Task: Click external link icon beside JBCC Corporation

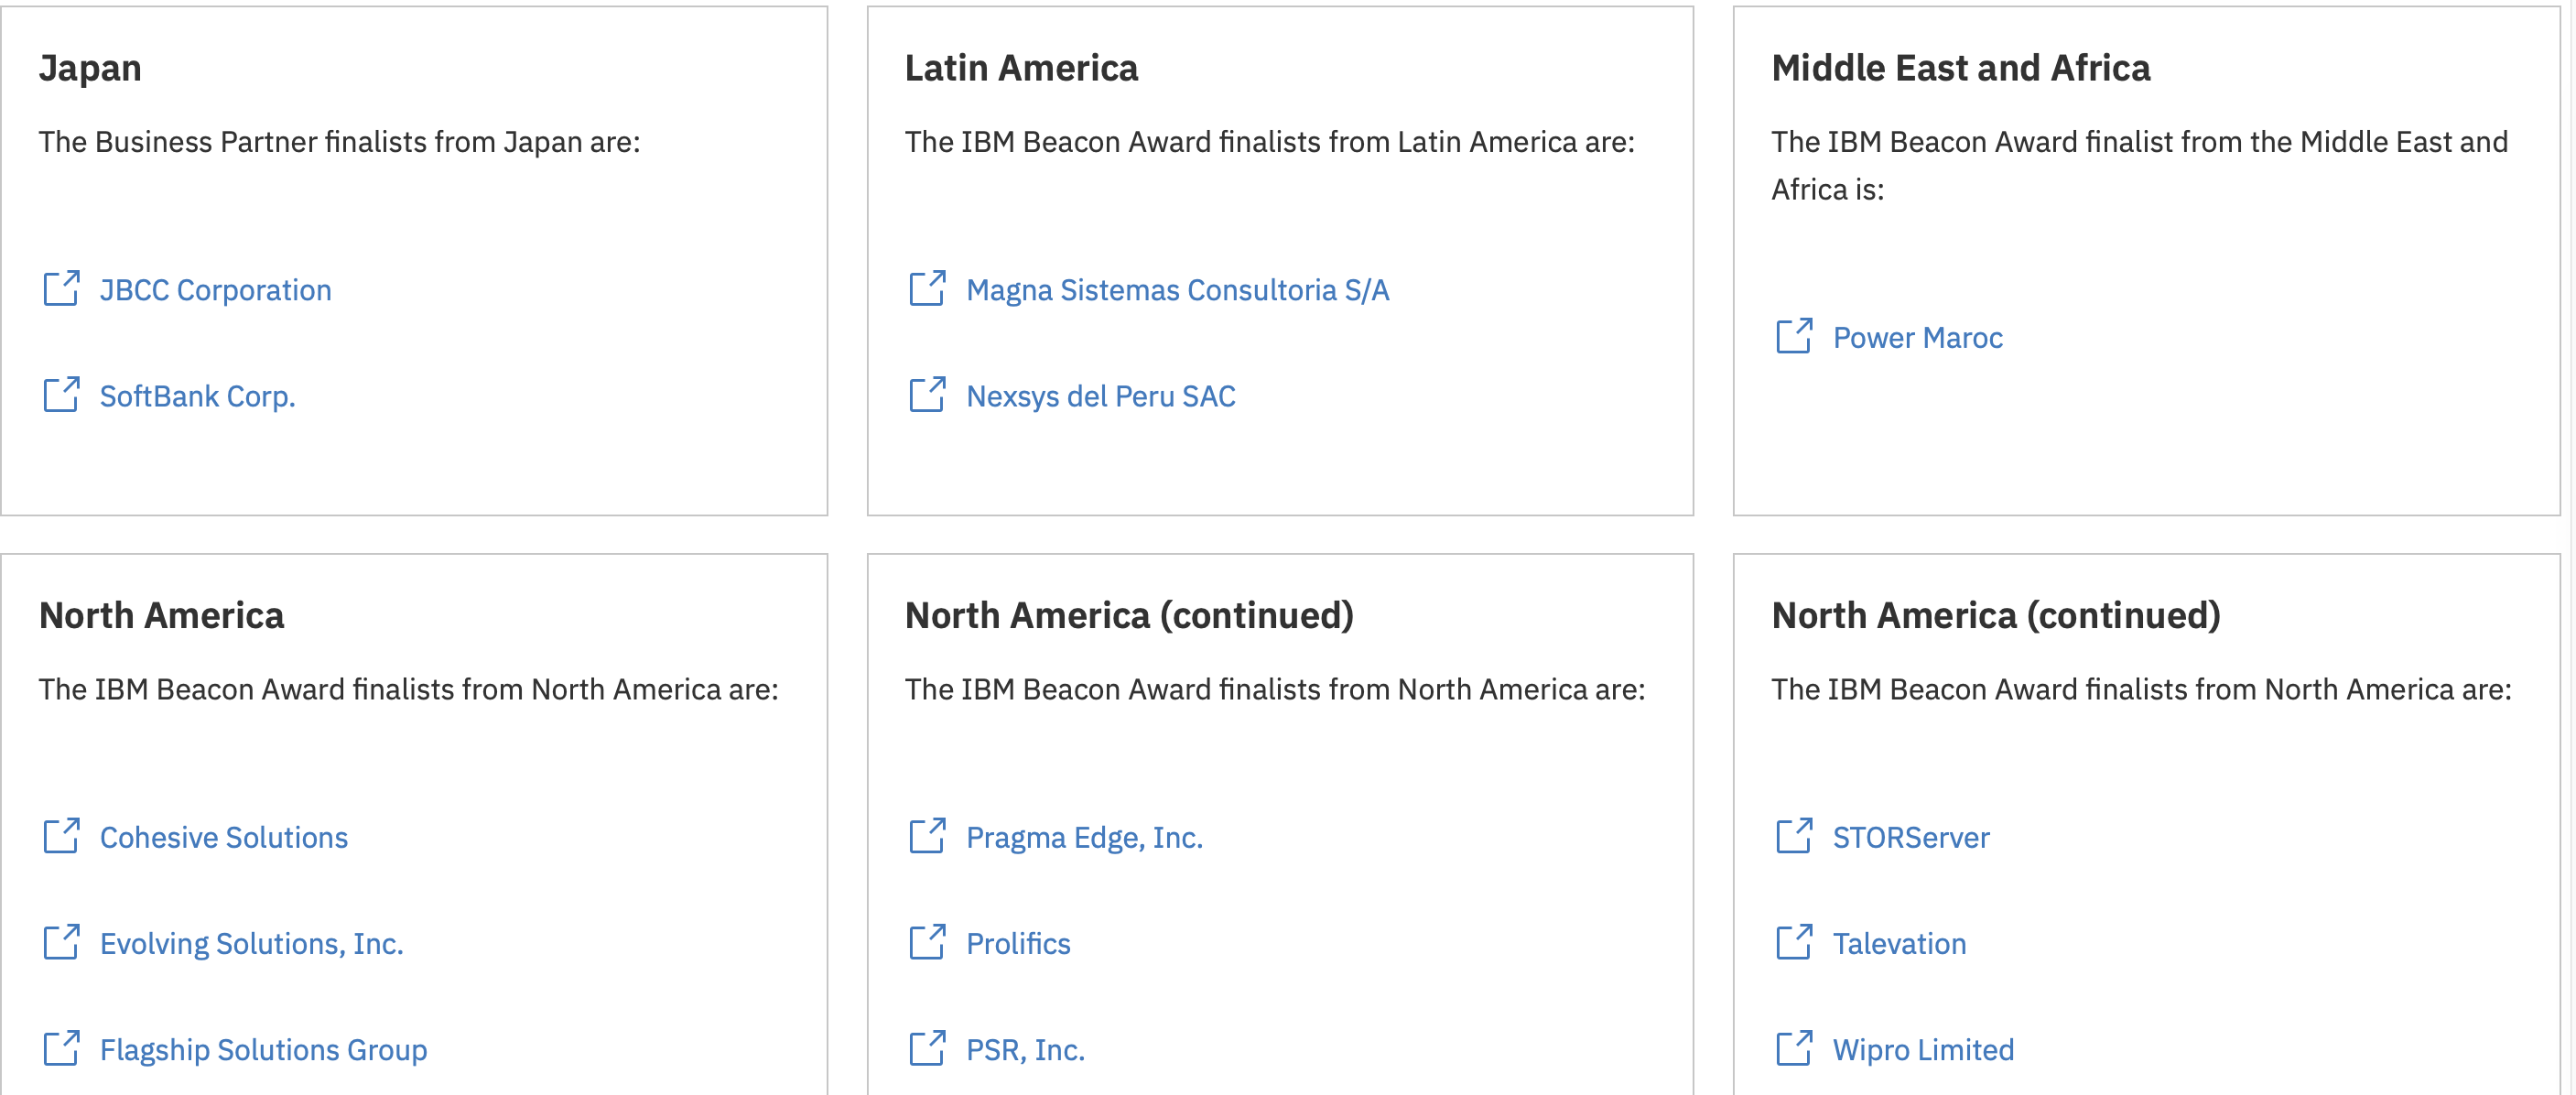Action: (61, 289)
